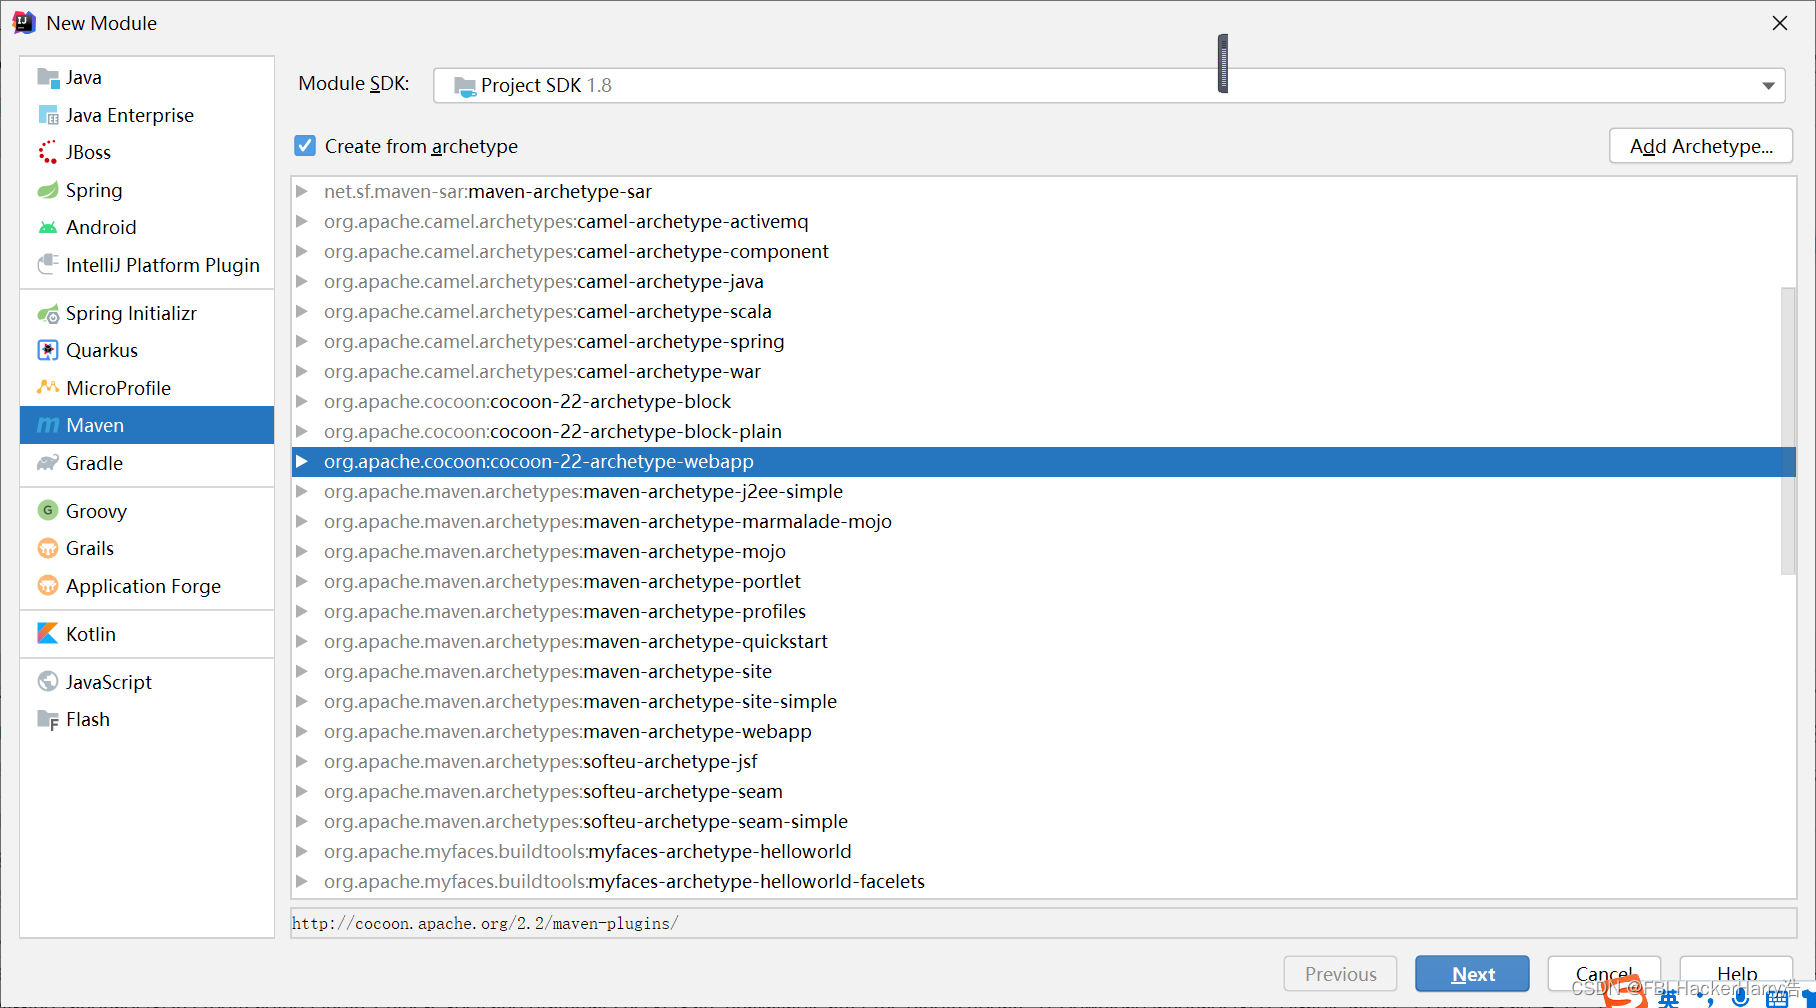Screen dimensions: 1816x1008
Task: Select maven-archetype-site-simple row
Action: pyautogui.click(x=1043, y=701)
